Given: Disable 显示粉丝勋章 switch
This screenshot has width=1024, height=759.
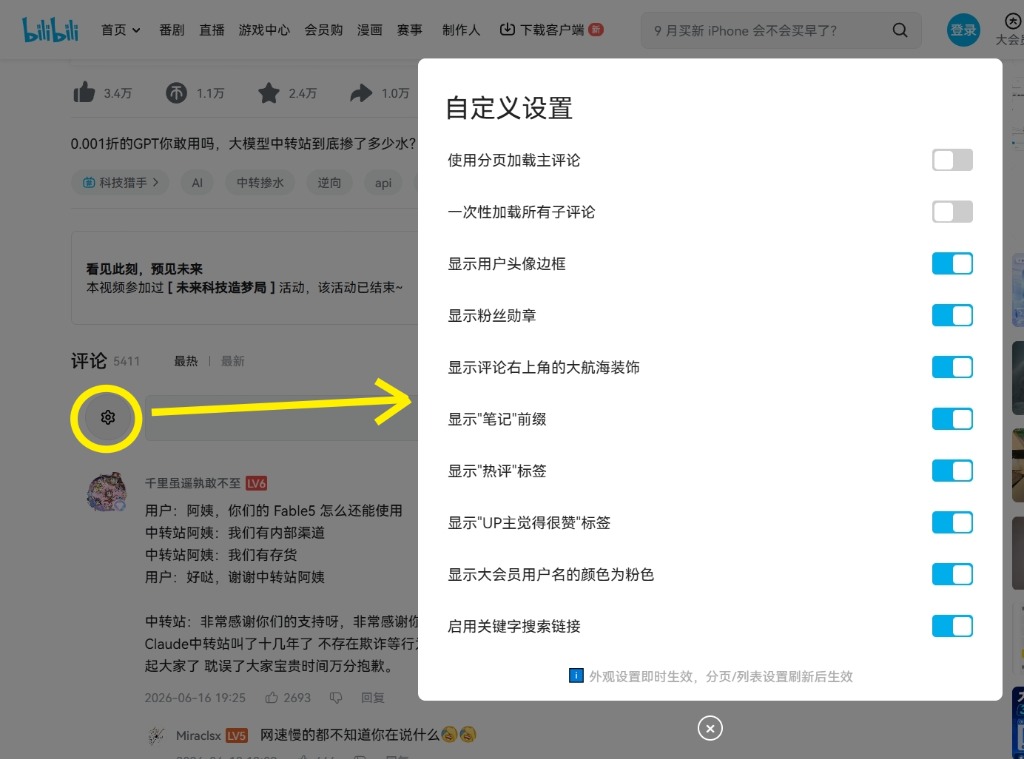Looking at the screenshot, I should 952,315.
